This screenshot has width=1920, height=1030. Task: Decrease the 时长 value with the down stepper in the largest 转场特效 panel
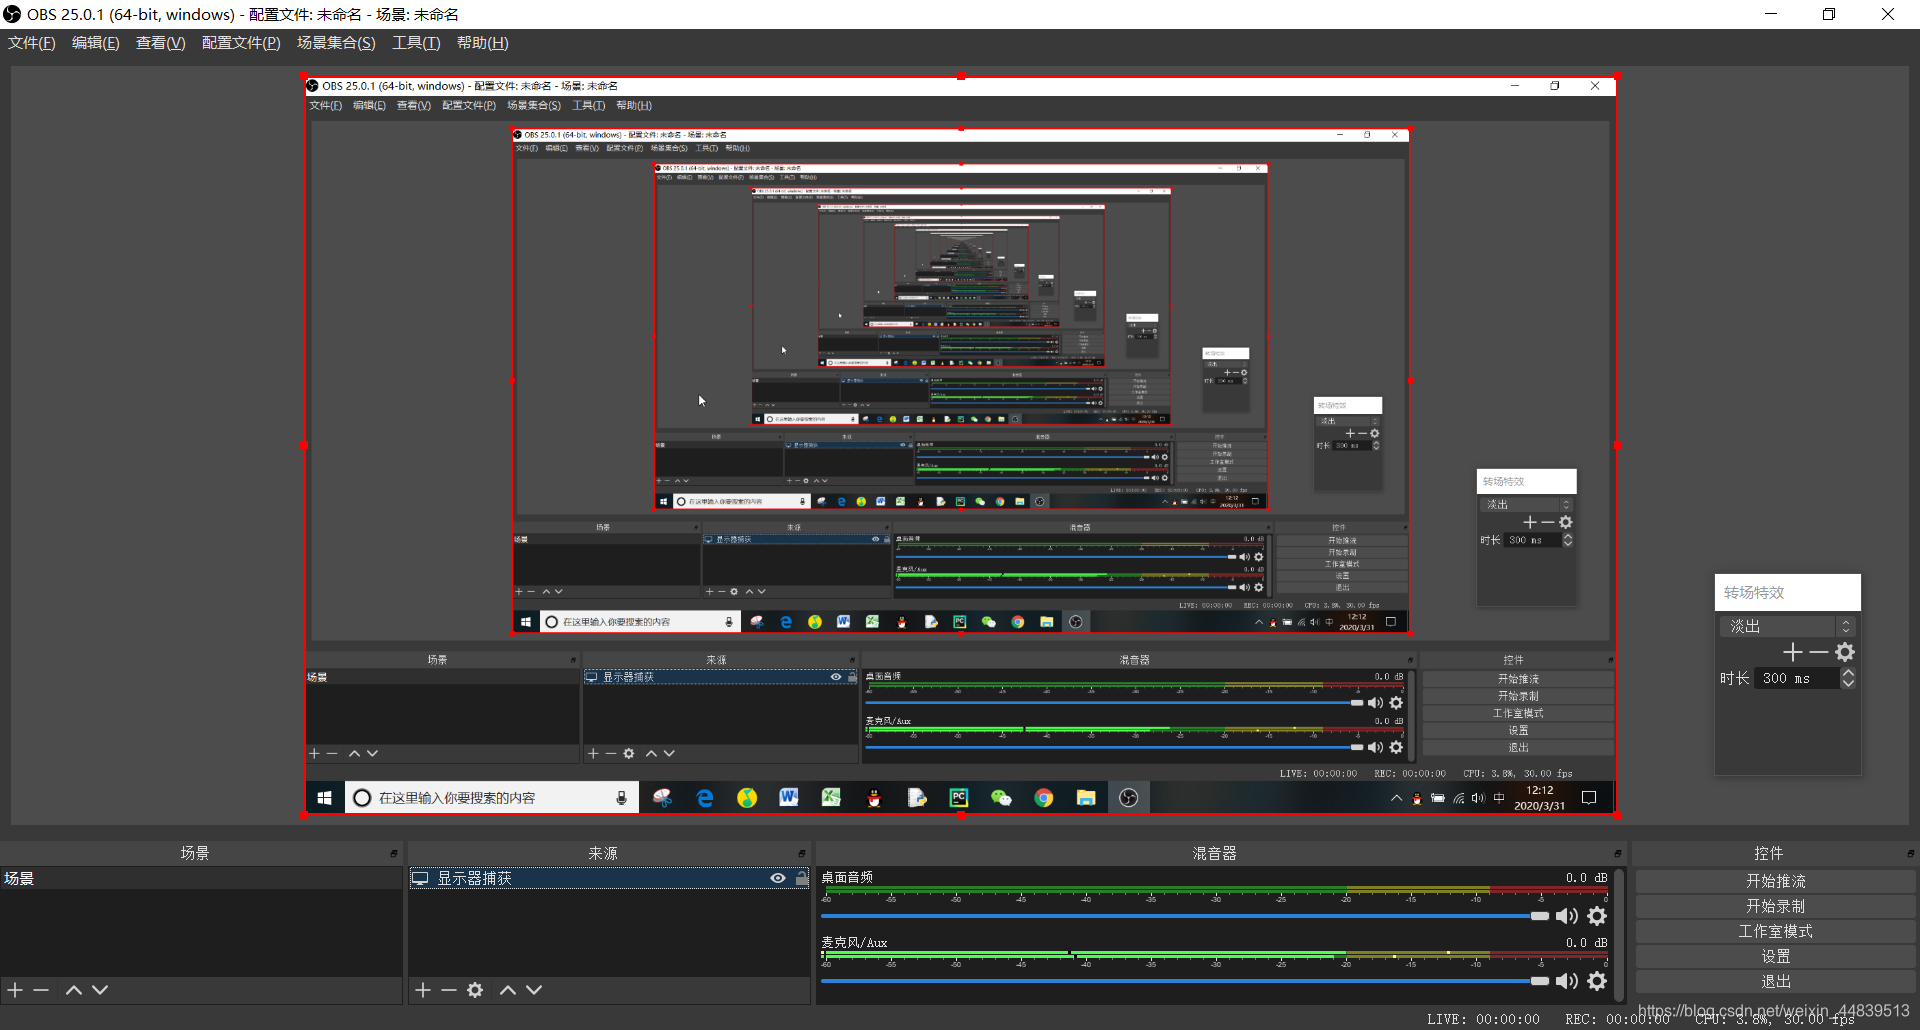pos(1848,683)
